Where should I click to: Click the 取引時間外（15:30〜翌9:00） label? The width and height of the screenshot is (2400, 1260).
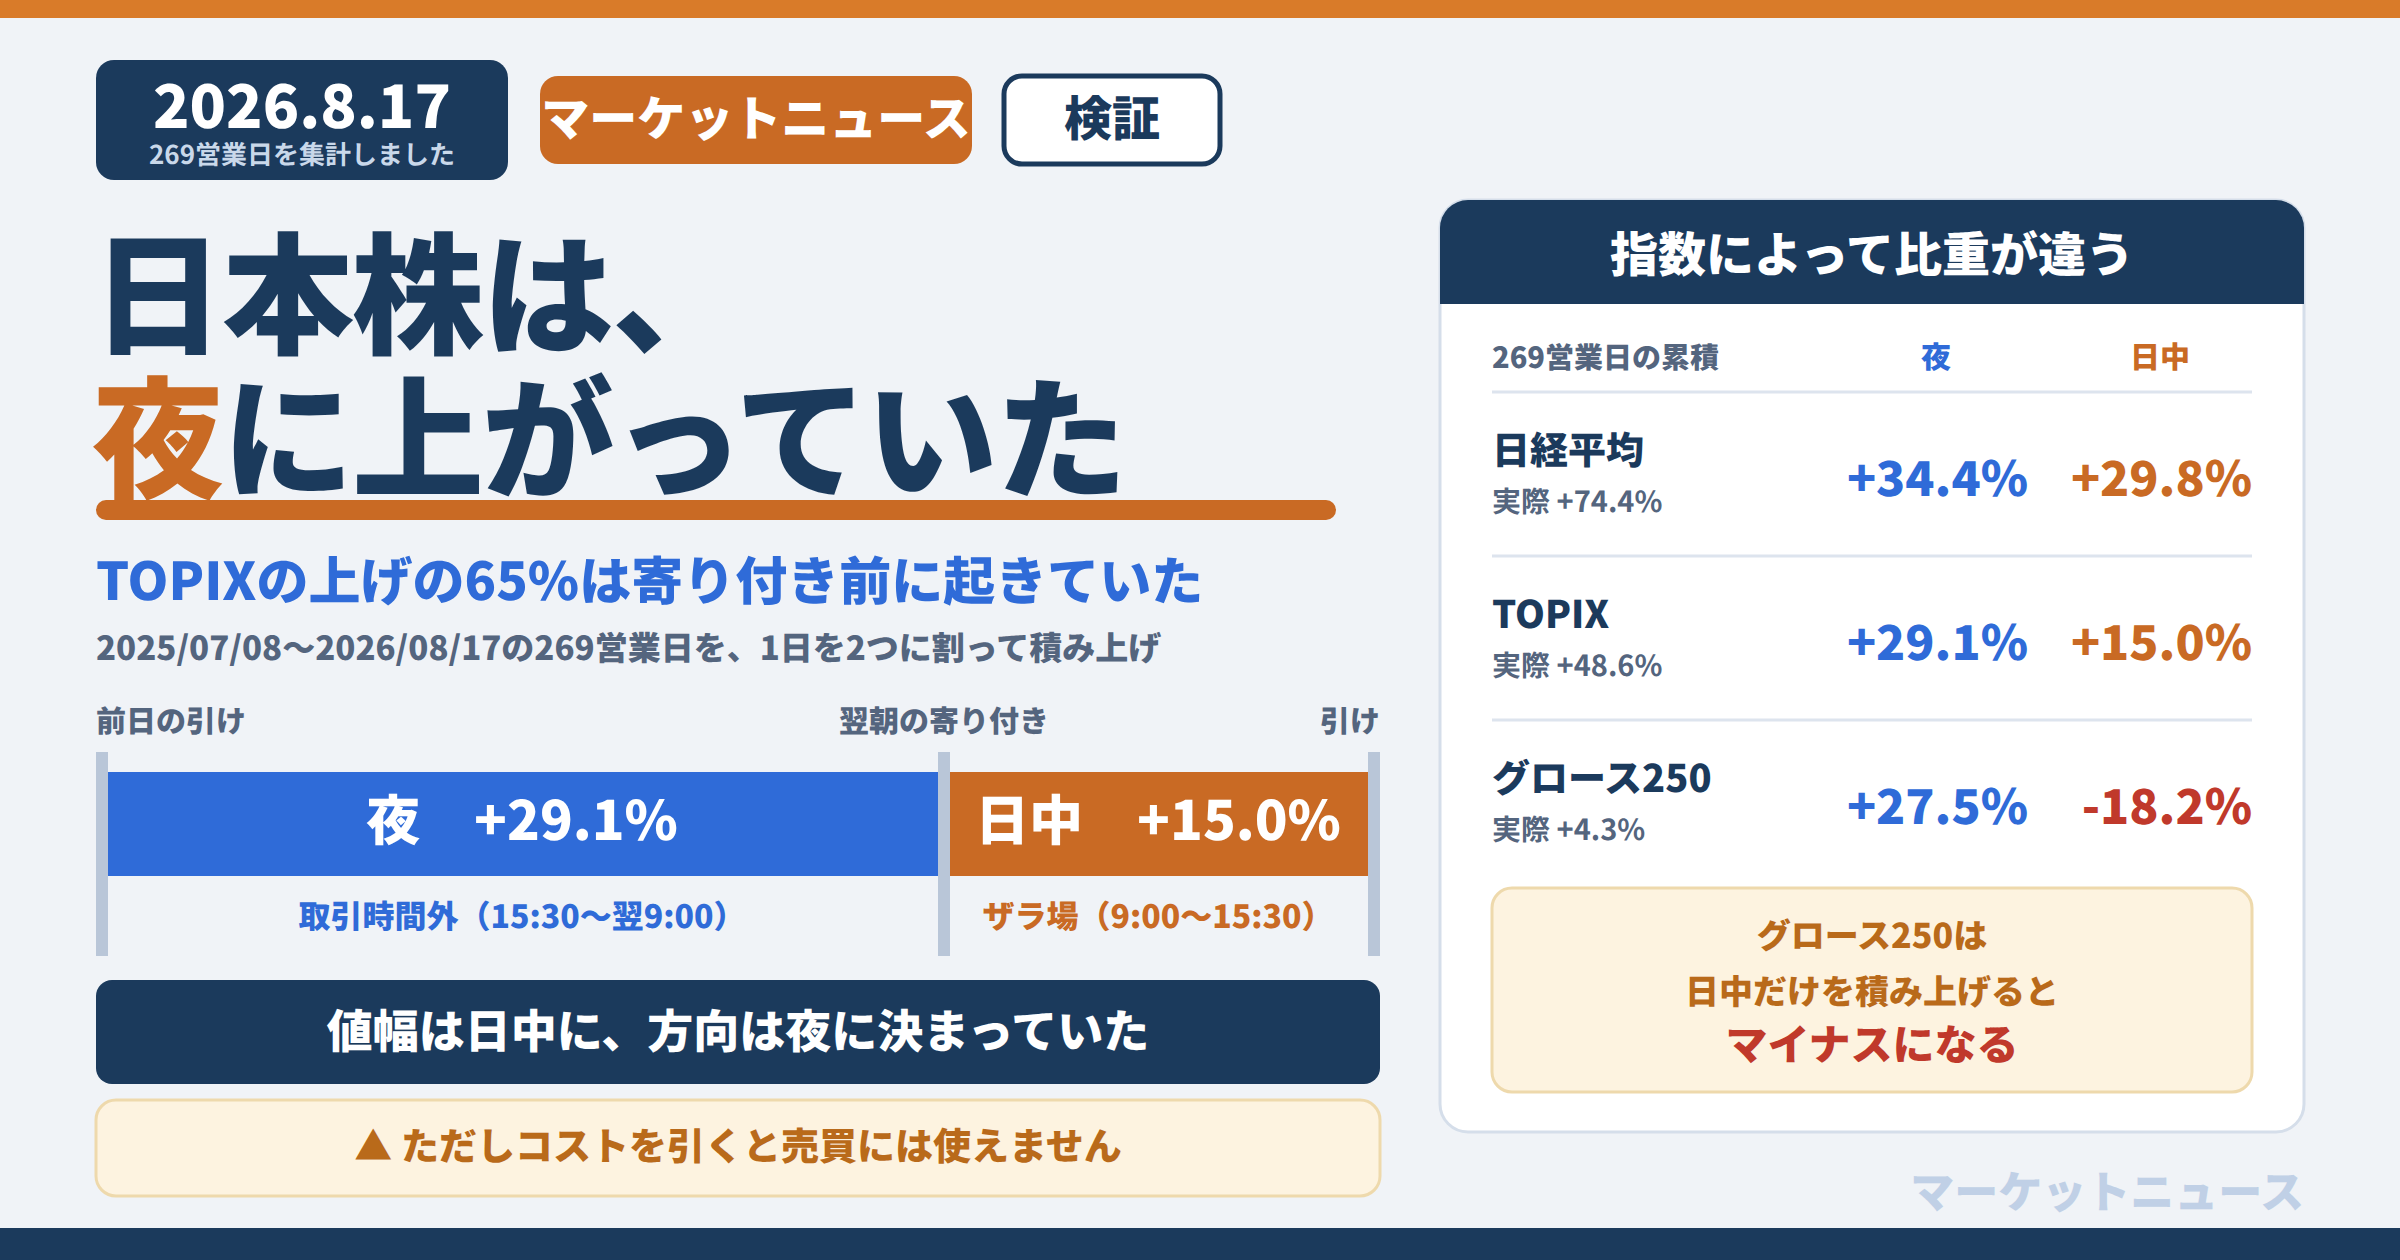click(513, 916)
